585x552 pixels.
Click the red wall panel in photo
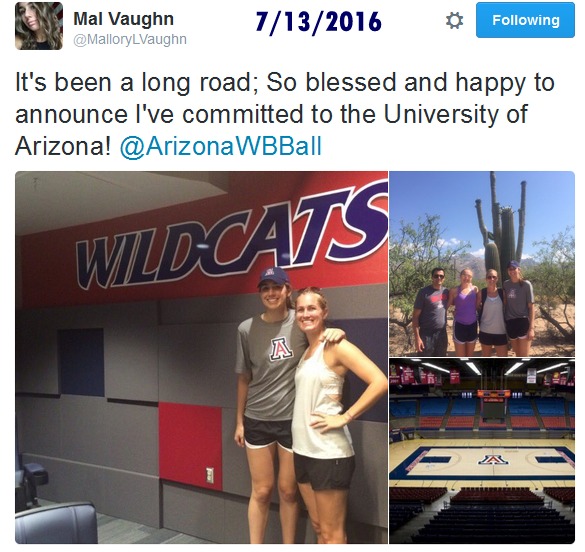click(x=191, y=445)
